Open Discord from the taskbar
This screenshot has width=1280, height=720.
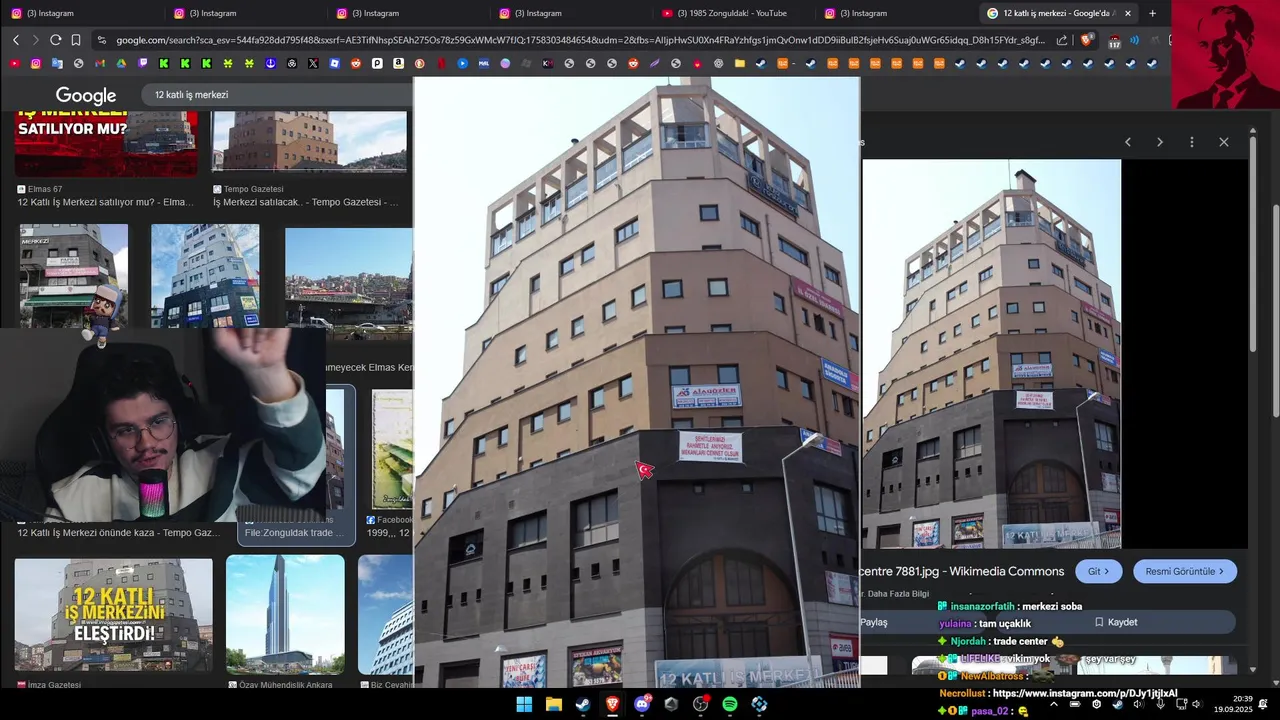642,704
